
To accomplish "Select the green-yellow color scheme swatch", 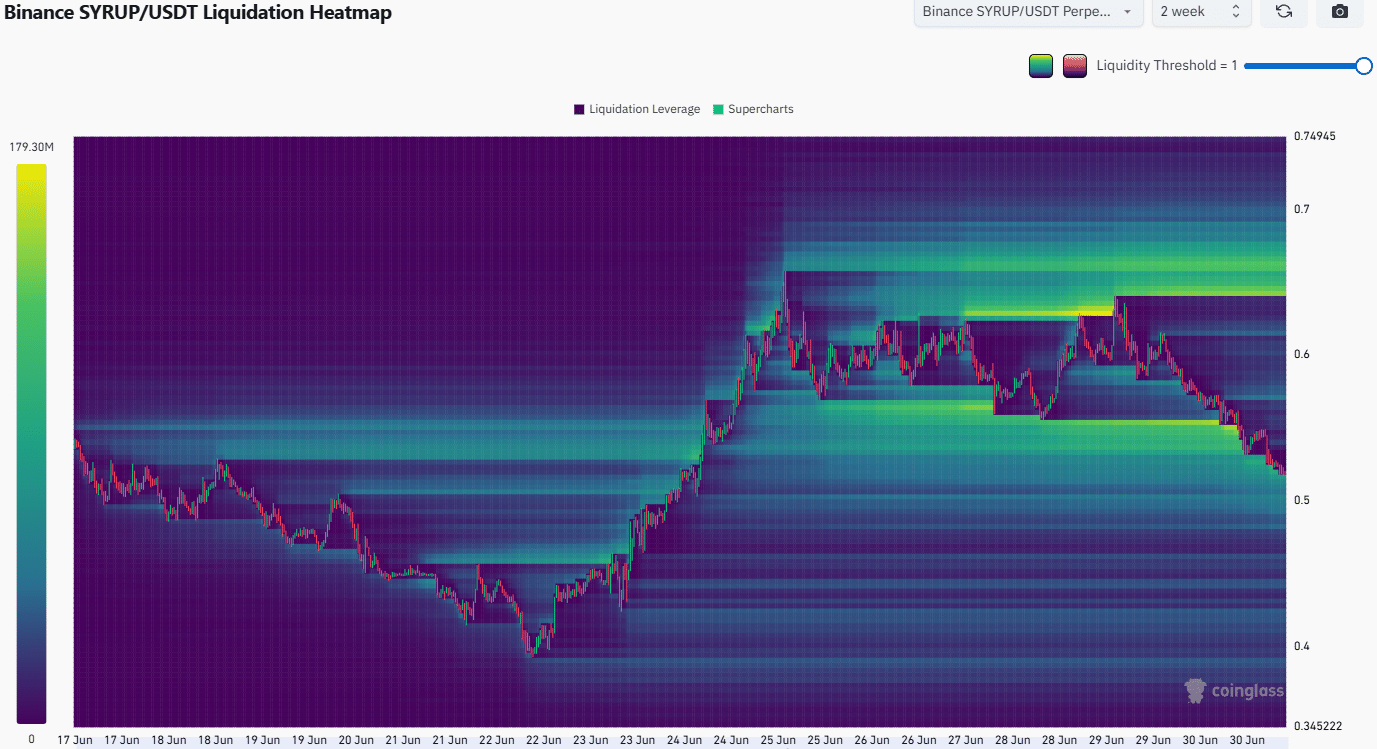I will pos(1040,66).
